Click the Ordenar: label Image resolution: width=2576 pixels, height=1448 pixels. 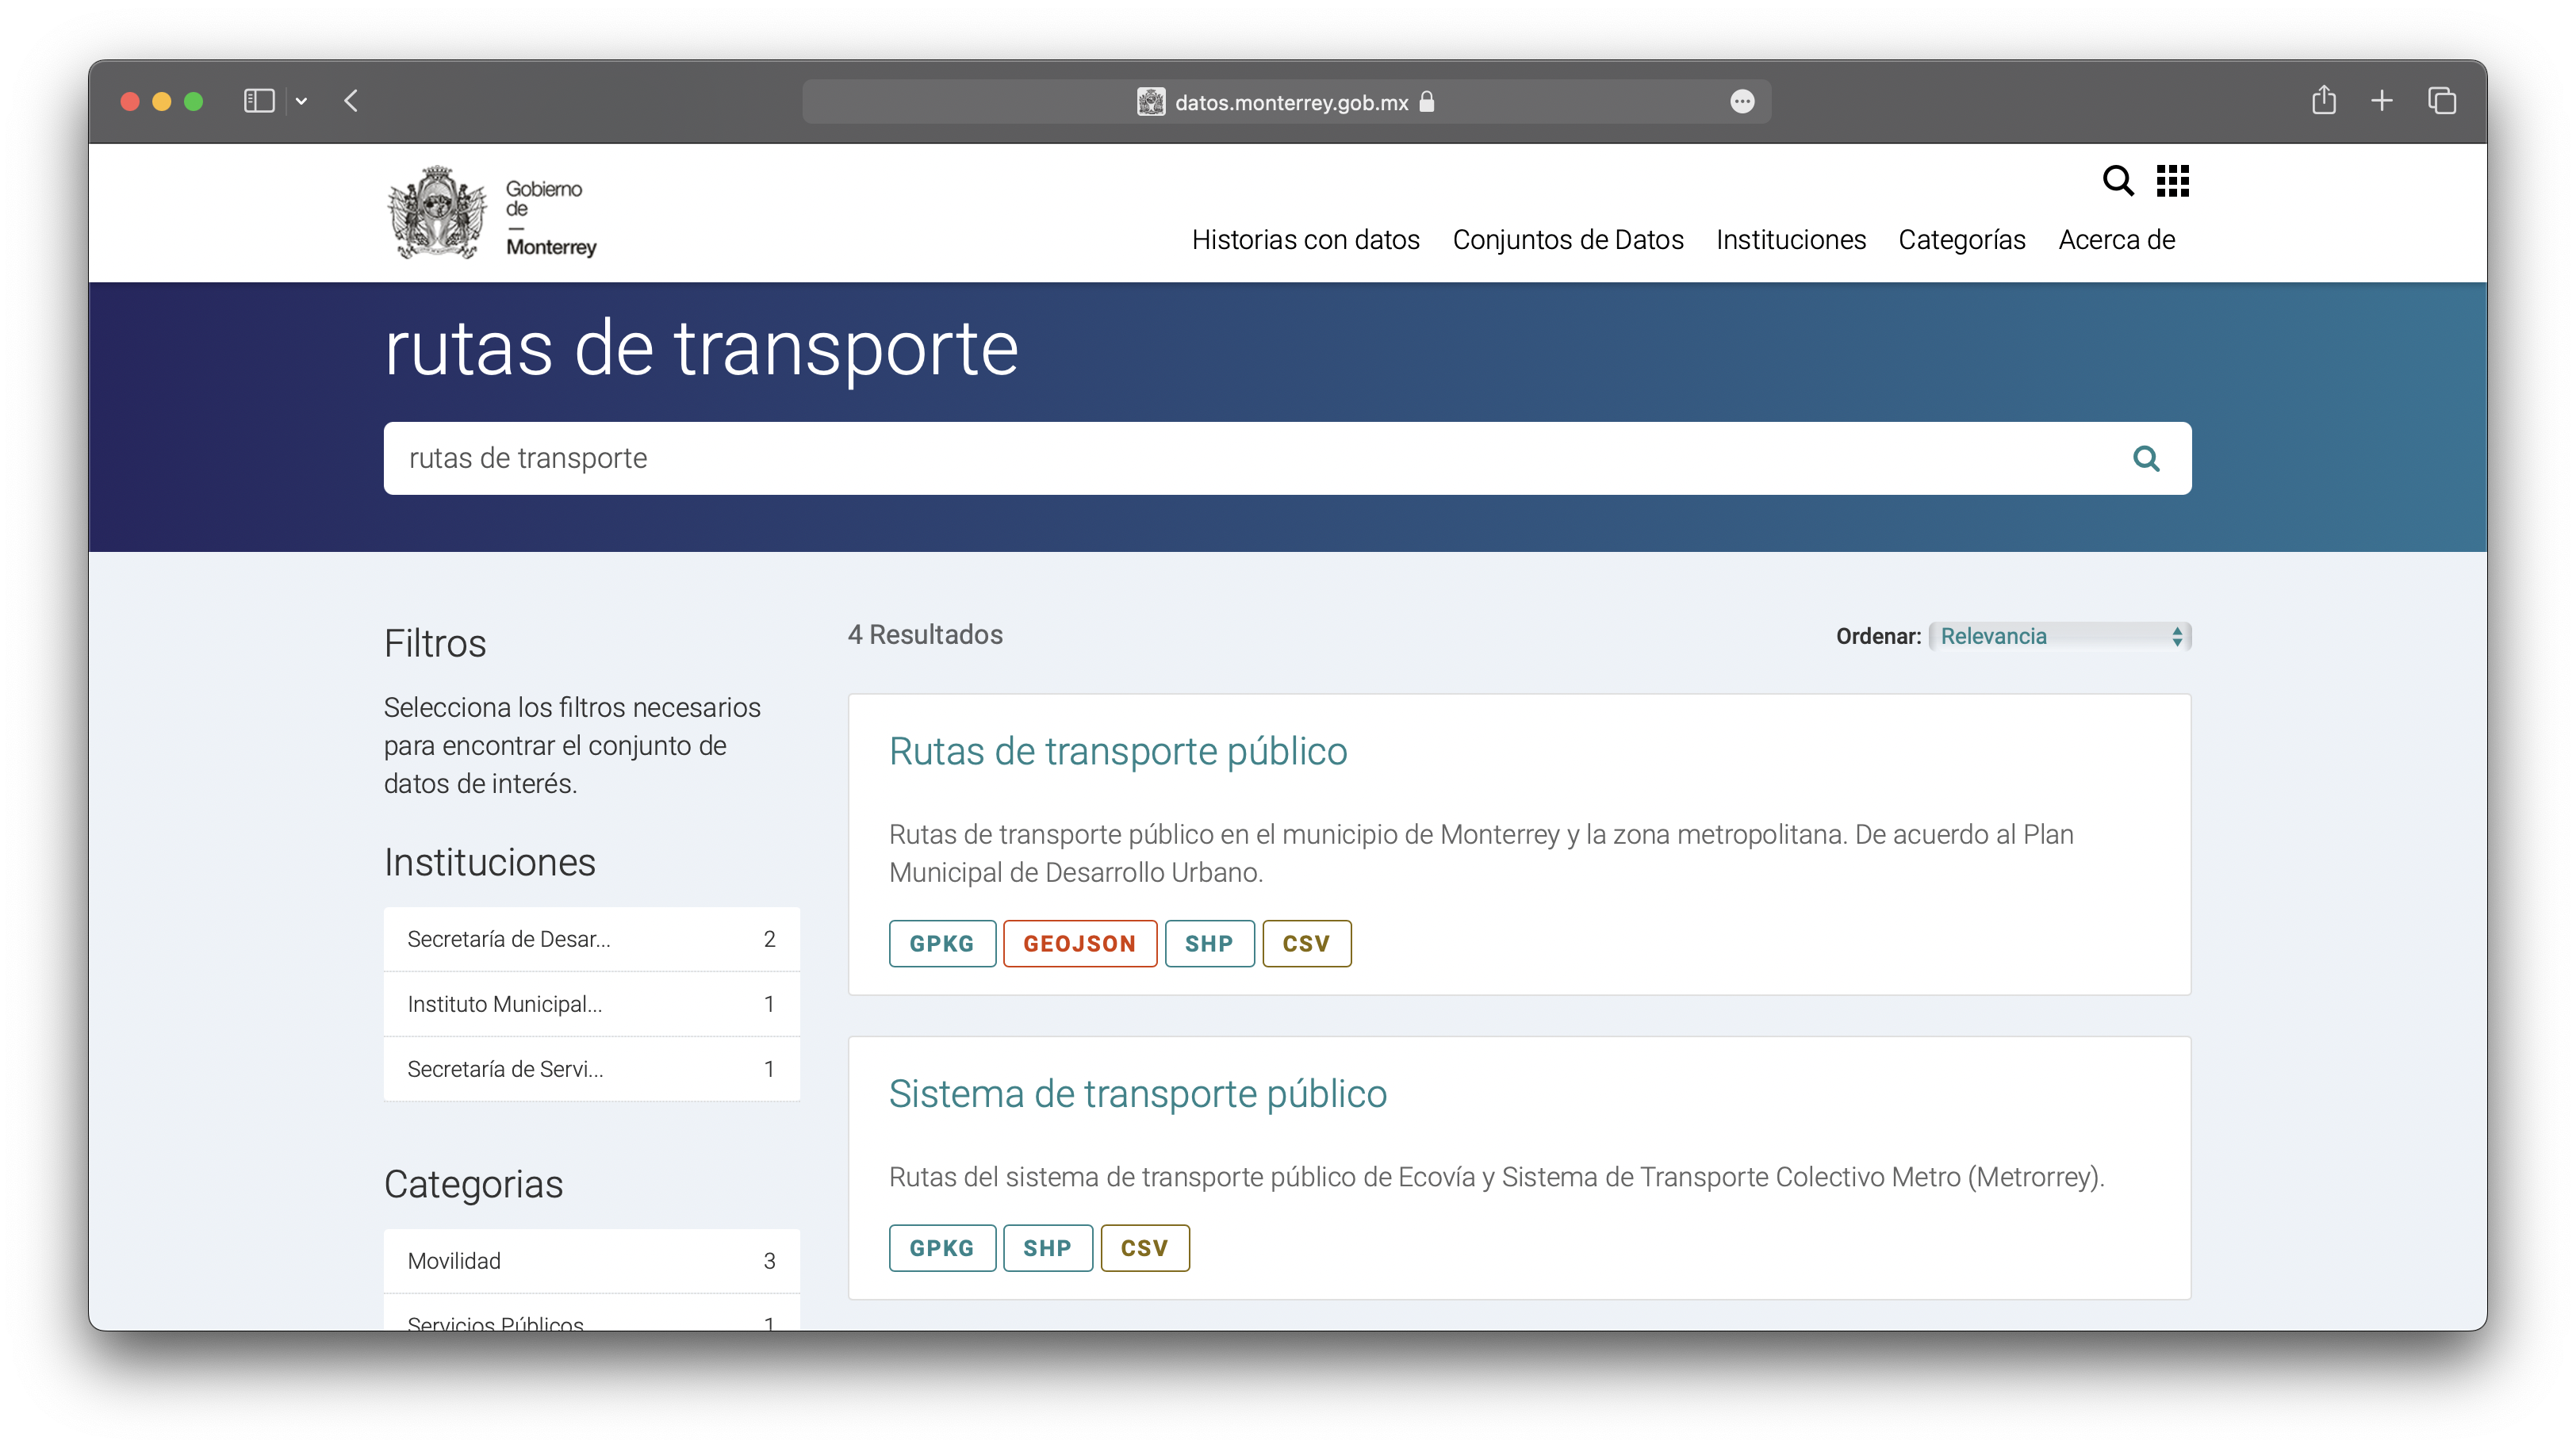pyautogui.click(x=1878, y=636)
